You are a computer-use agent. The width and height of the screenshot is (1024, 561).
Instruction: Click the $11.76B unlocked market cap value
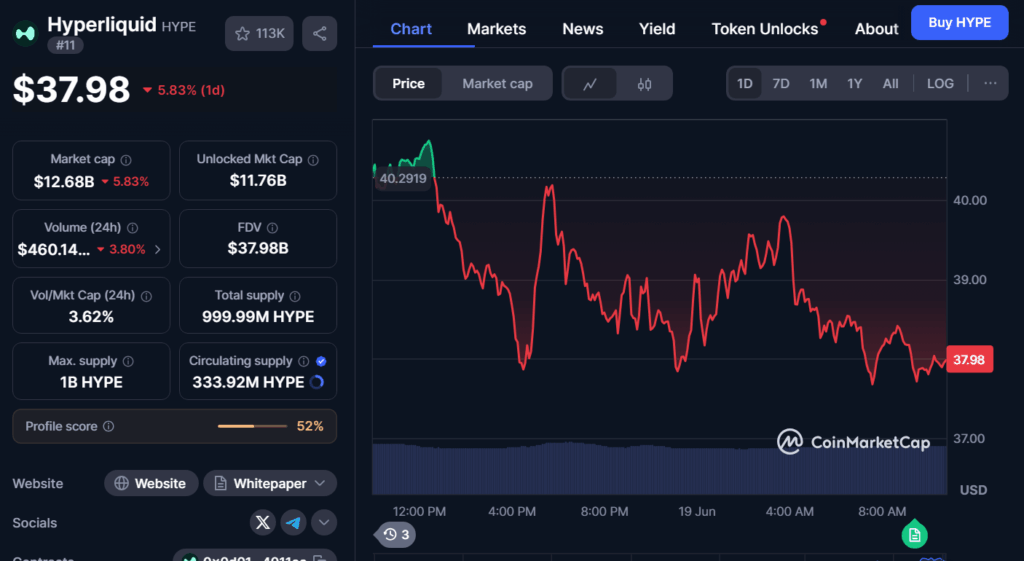pos(258,180)
